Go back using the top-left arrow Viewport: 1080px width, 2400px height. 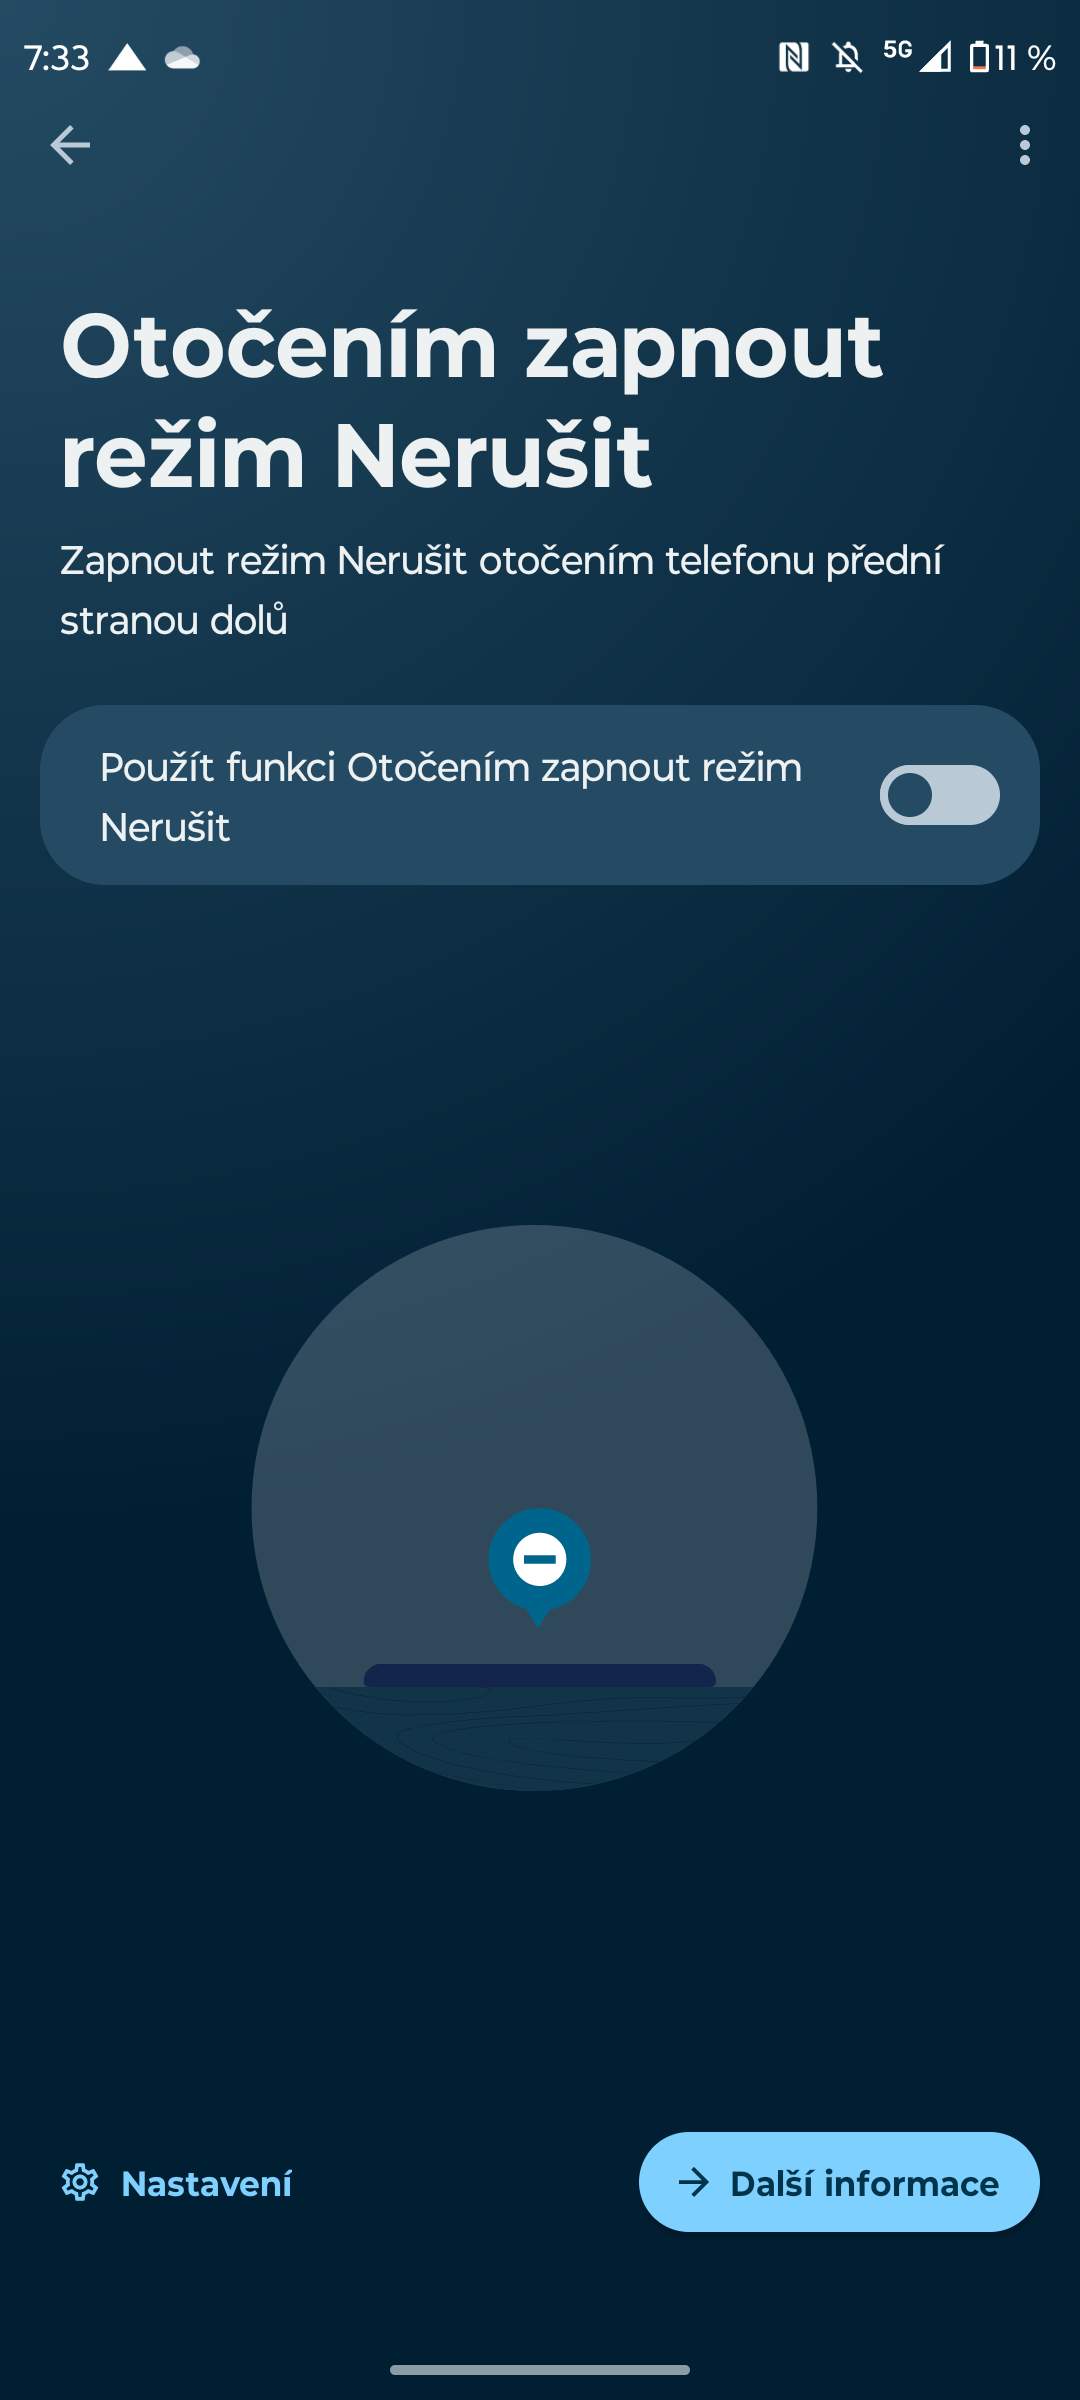(70, 145)
